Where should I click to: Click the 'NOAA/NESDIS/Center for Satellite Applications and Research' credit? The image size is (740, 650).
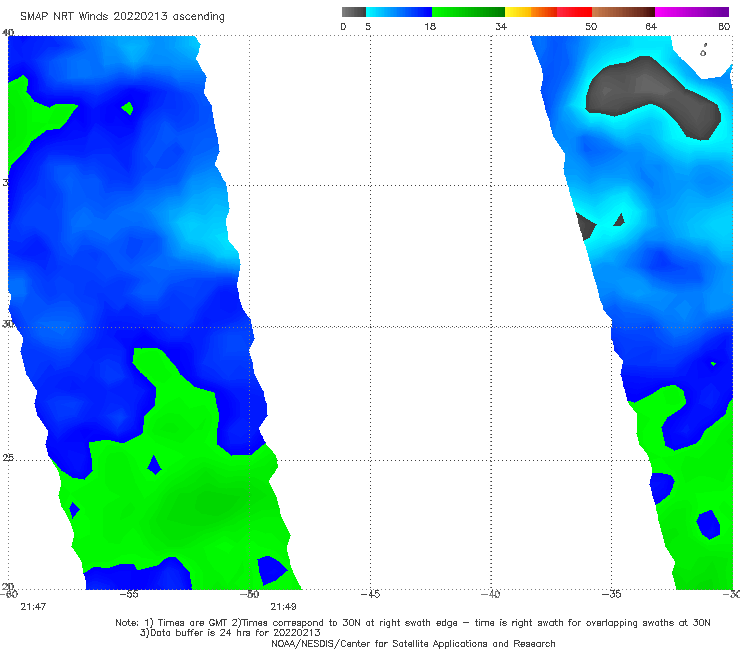coord(413,644)
